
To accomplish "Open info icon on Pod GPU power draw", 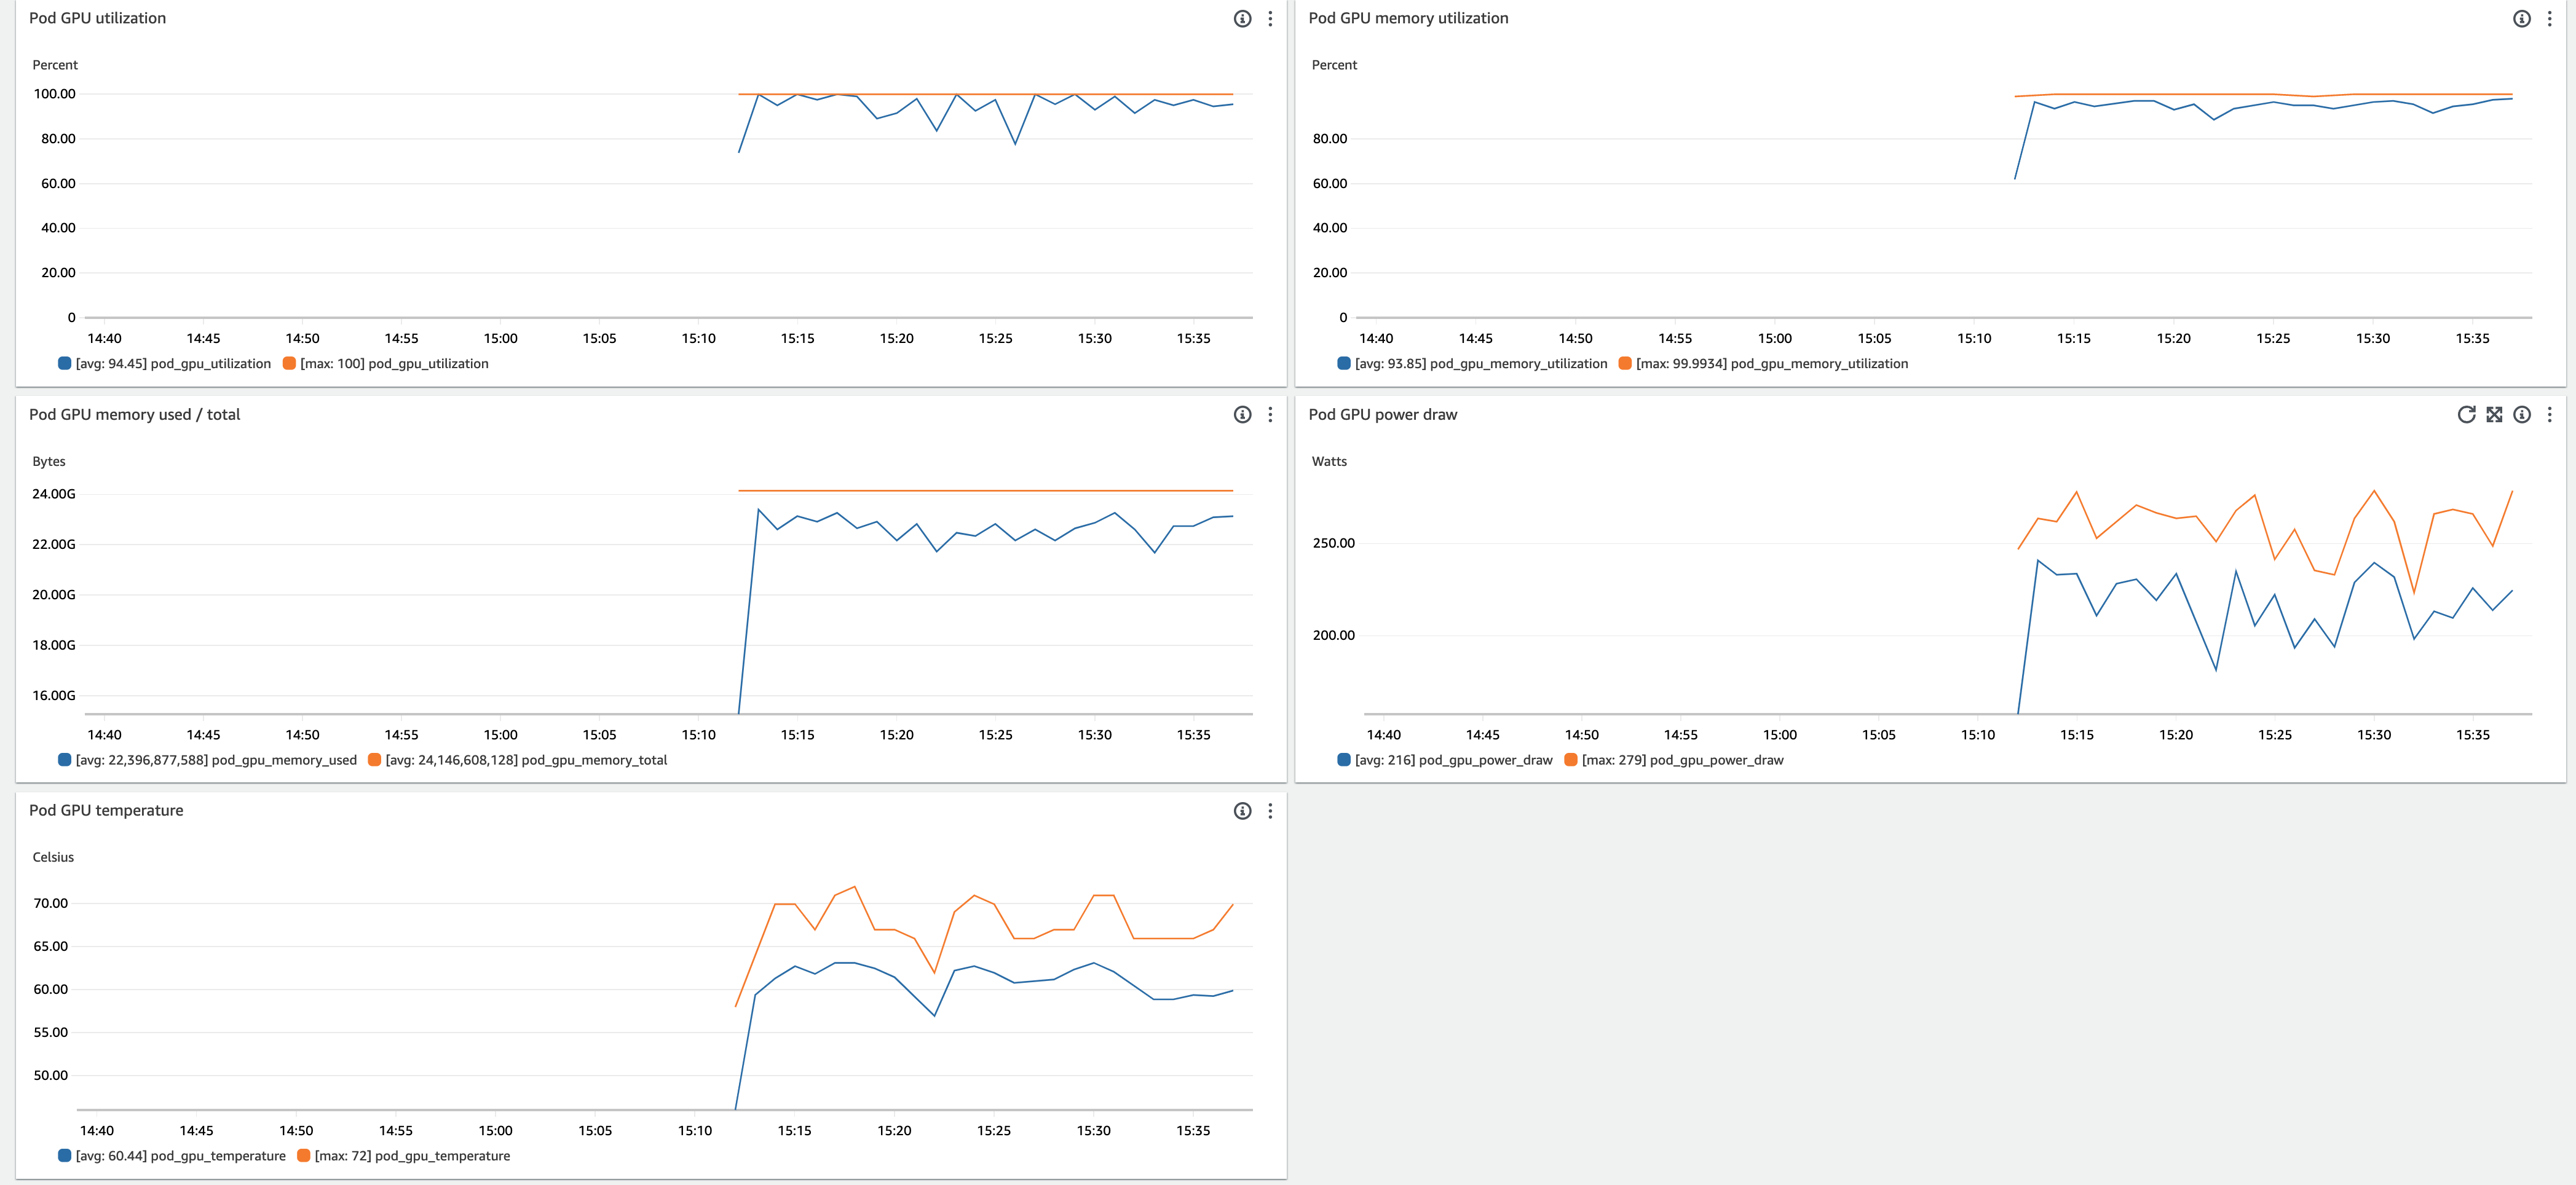I will click(x=2521, y=415).
